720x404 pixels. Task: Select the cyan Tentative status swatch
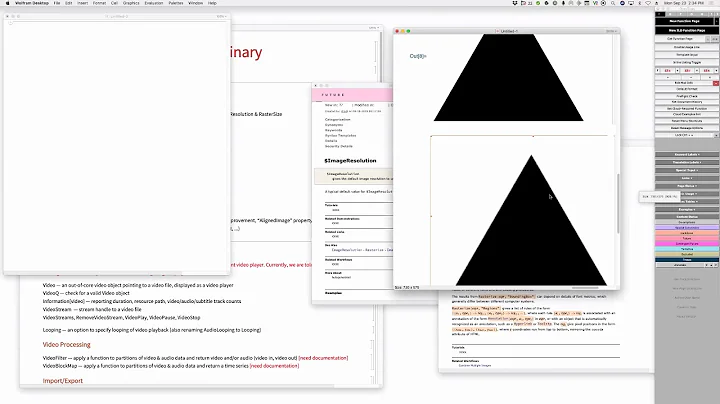687,249
